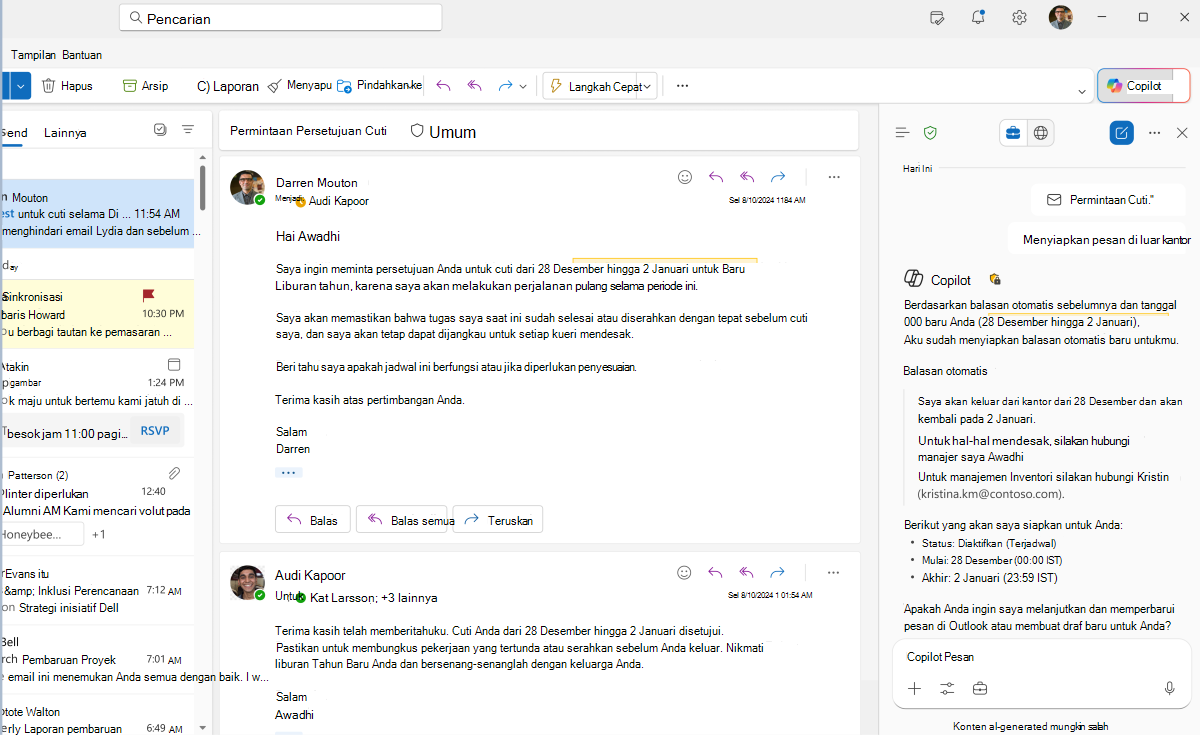Add emoji reaction to Darren's message
This screenshot has width=1200, height=735.
click(x=685, y=177)
